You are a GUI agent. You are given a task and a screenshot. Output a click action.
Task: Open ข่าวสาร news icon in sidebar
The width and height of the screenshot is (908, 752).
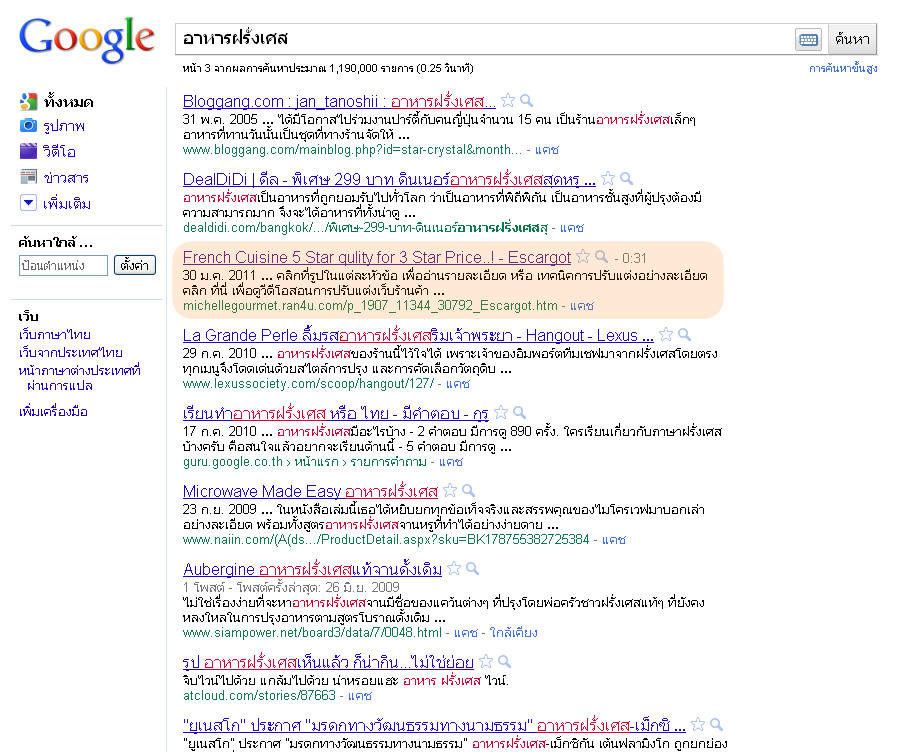[28, 177]
